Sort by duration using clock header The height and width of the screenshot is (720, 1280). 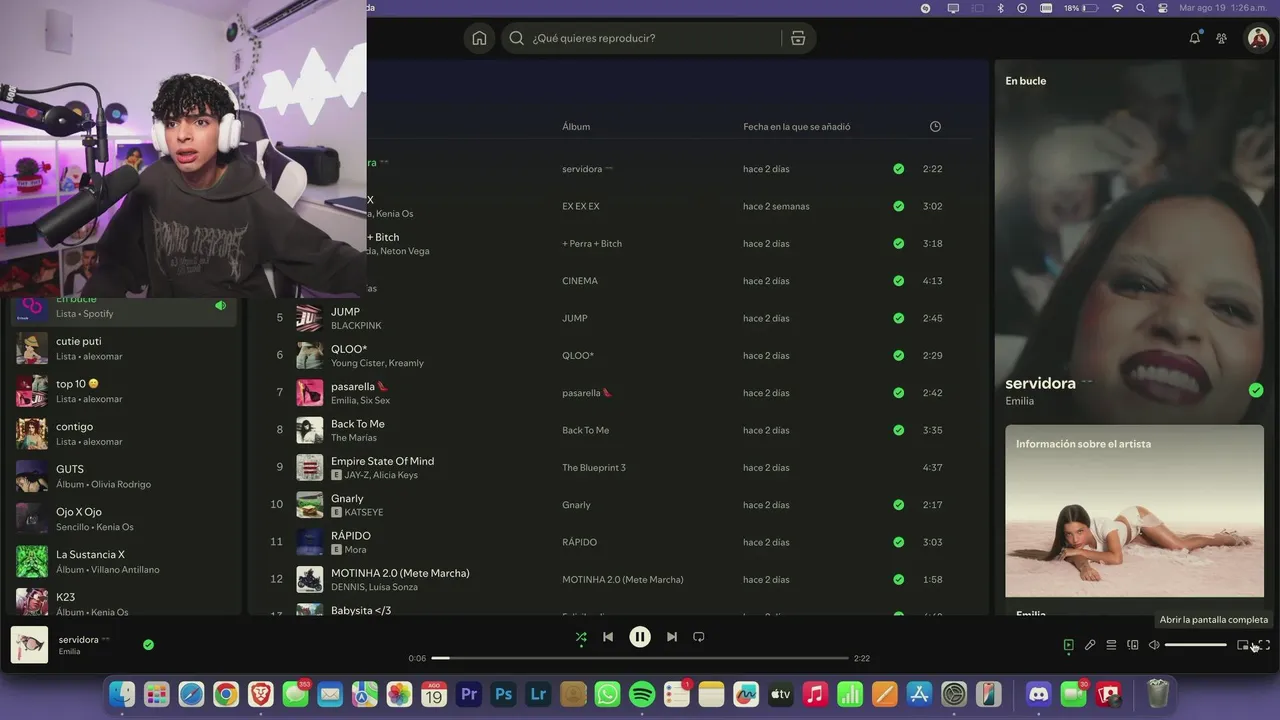point(935,126)
